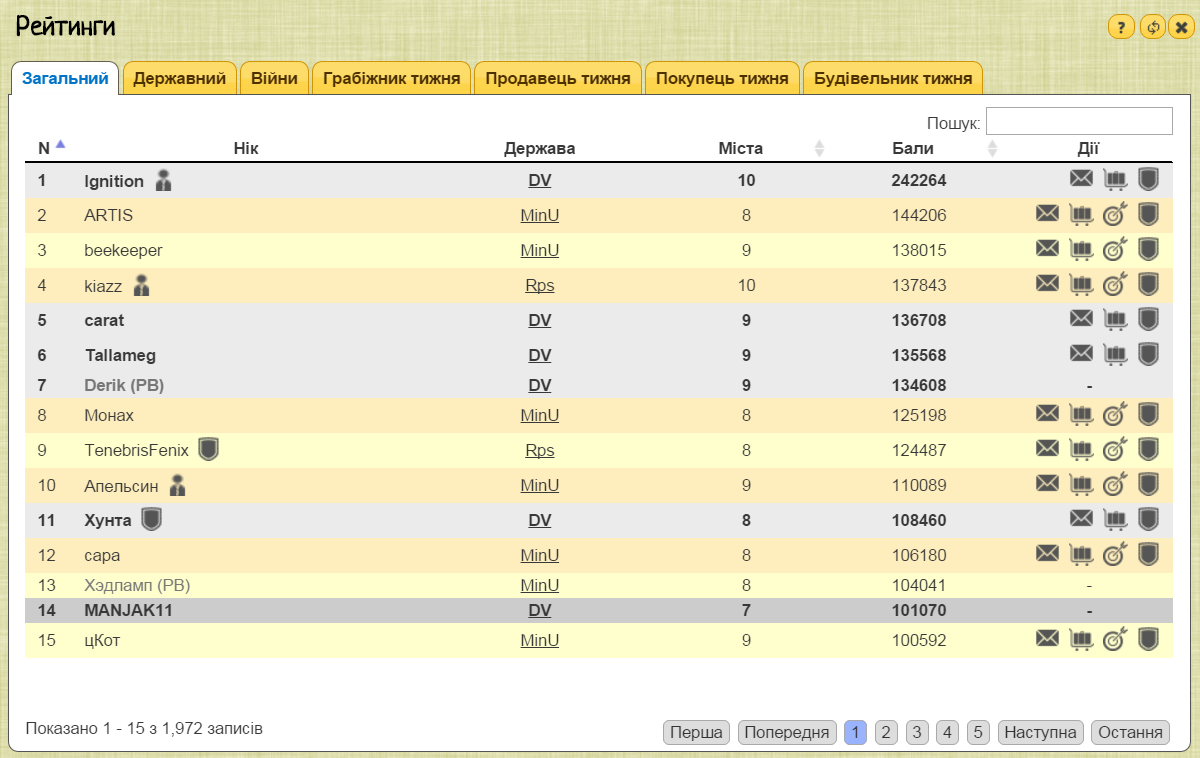Send a message to ARTIS via envelope icon
Screen dimensions: 1200x758
1047,214
